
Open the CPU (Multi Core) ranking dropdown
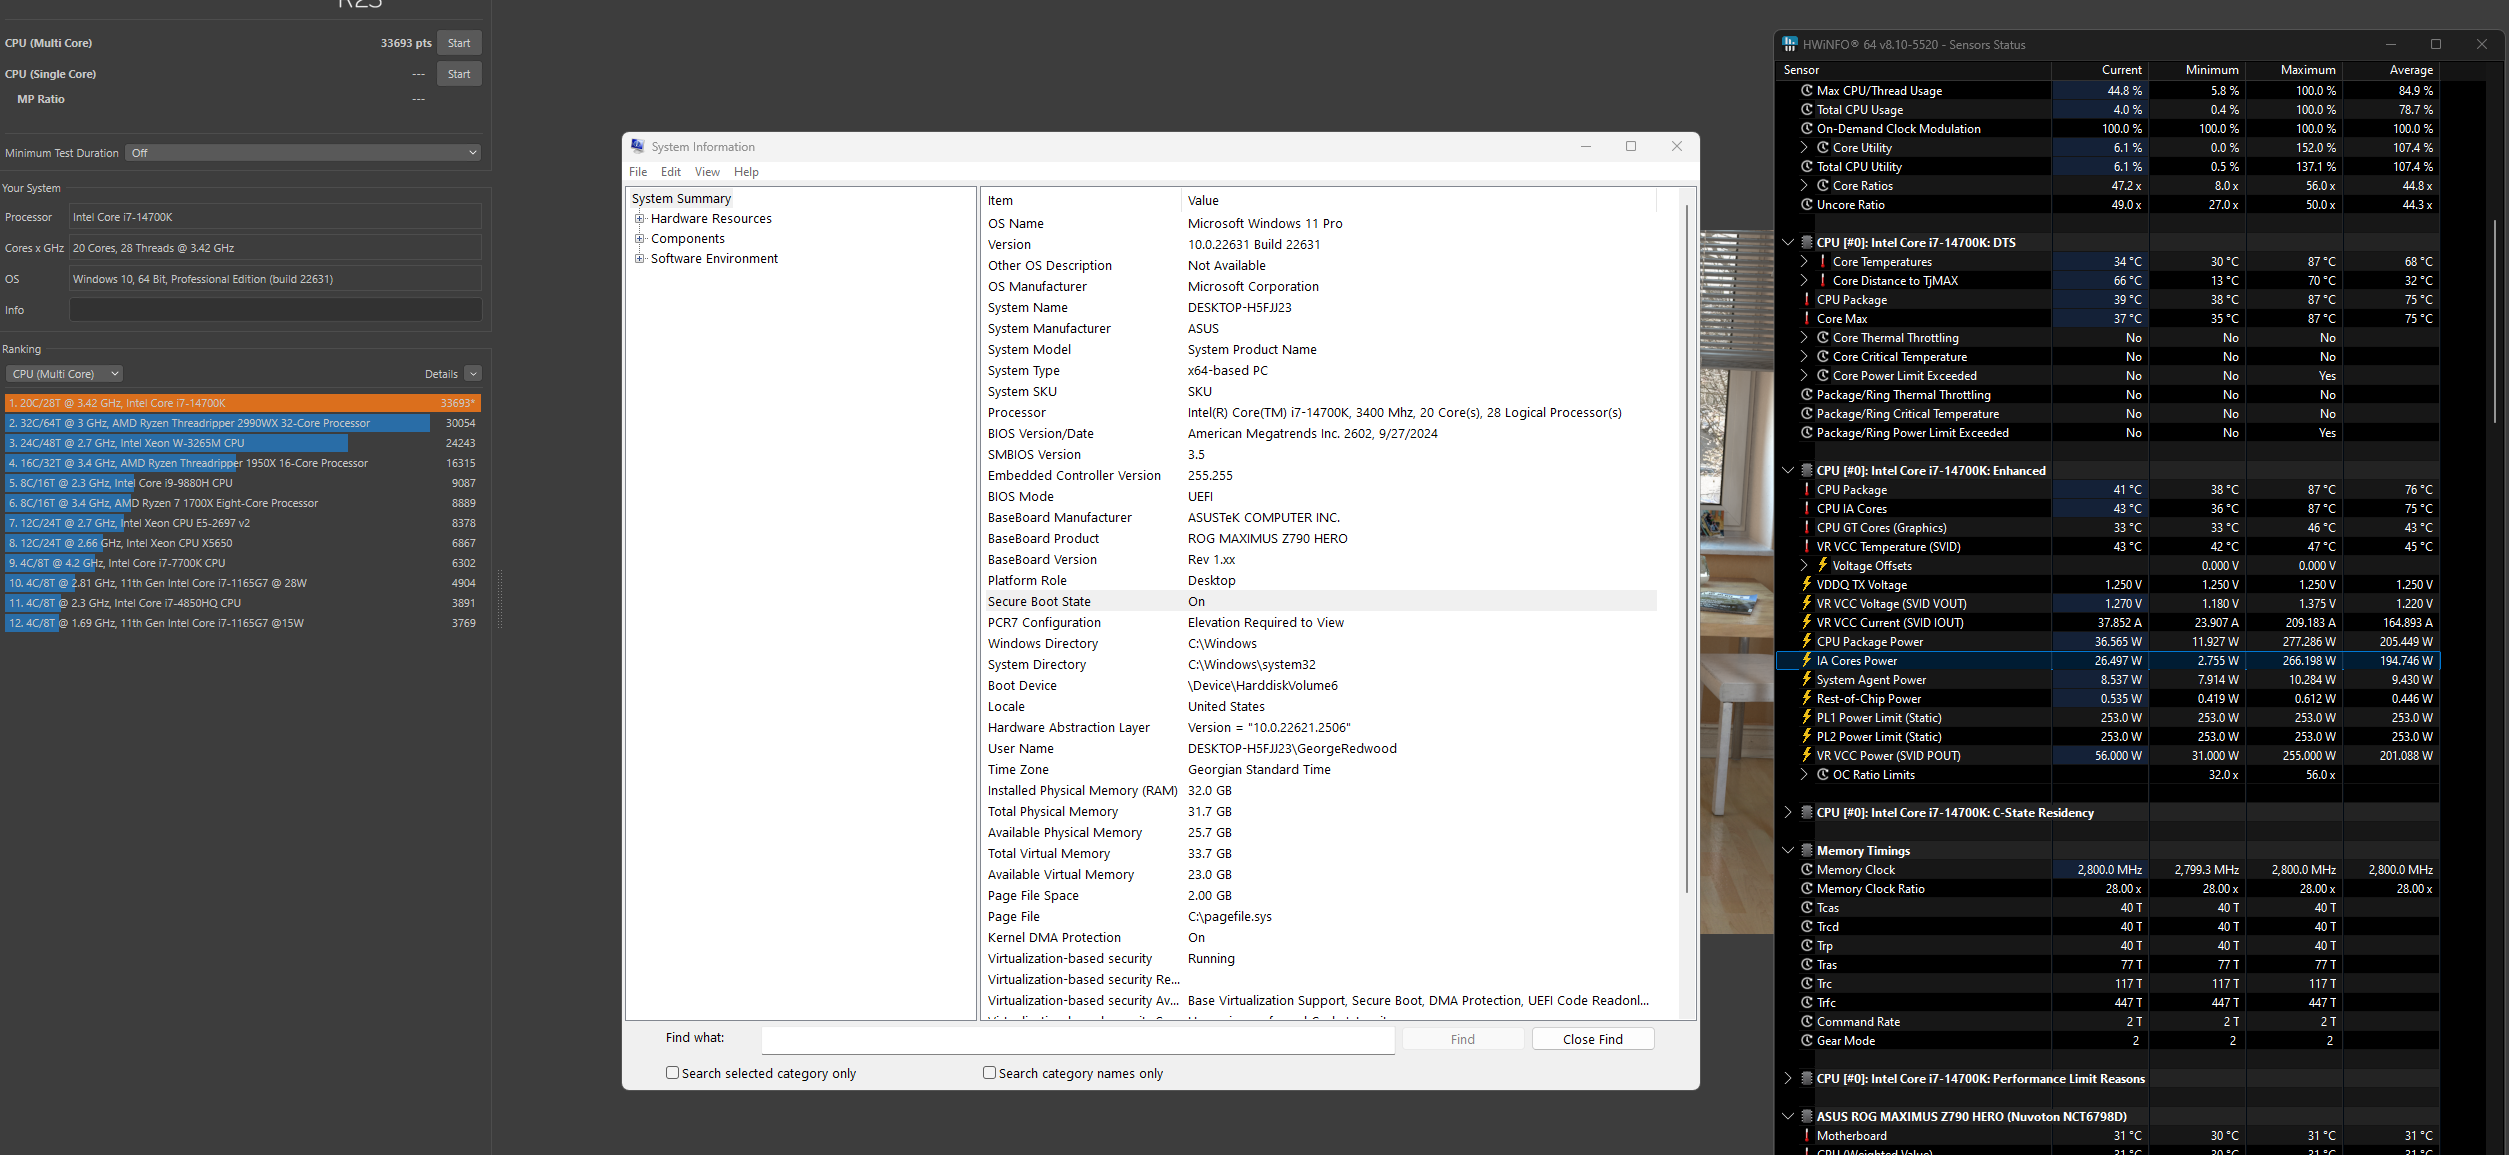(x=64, y=374)
